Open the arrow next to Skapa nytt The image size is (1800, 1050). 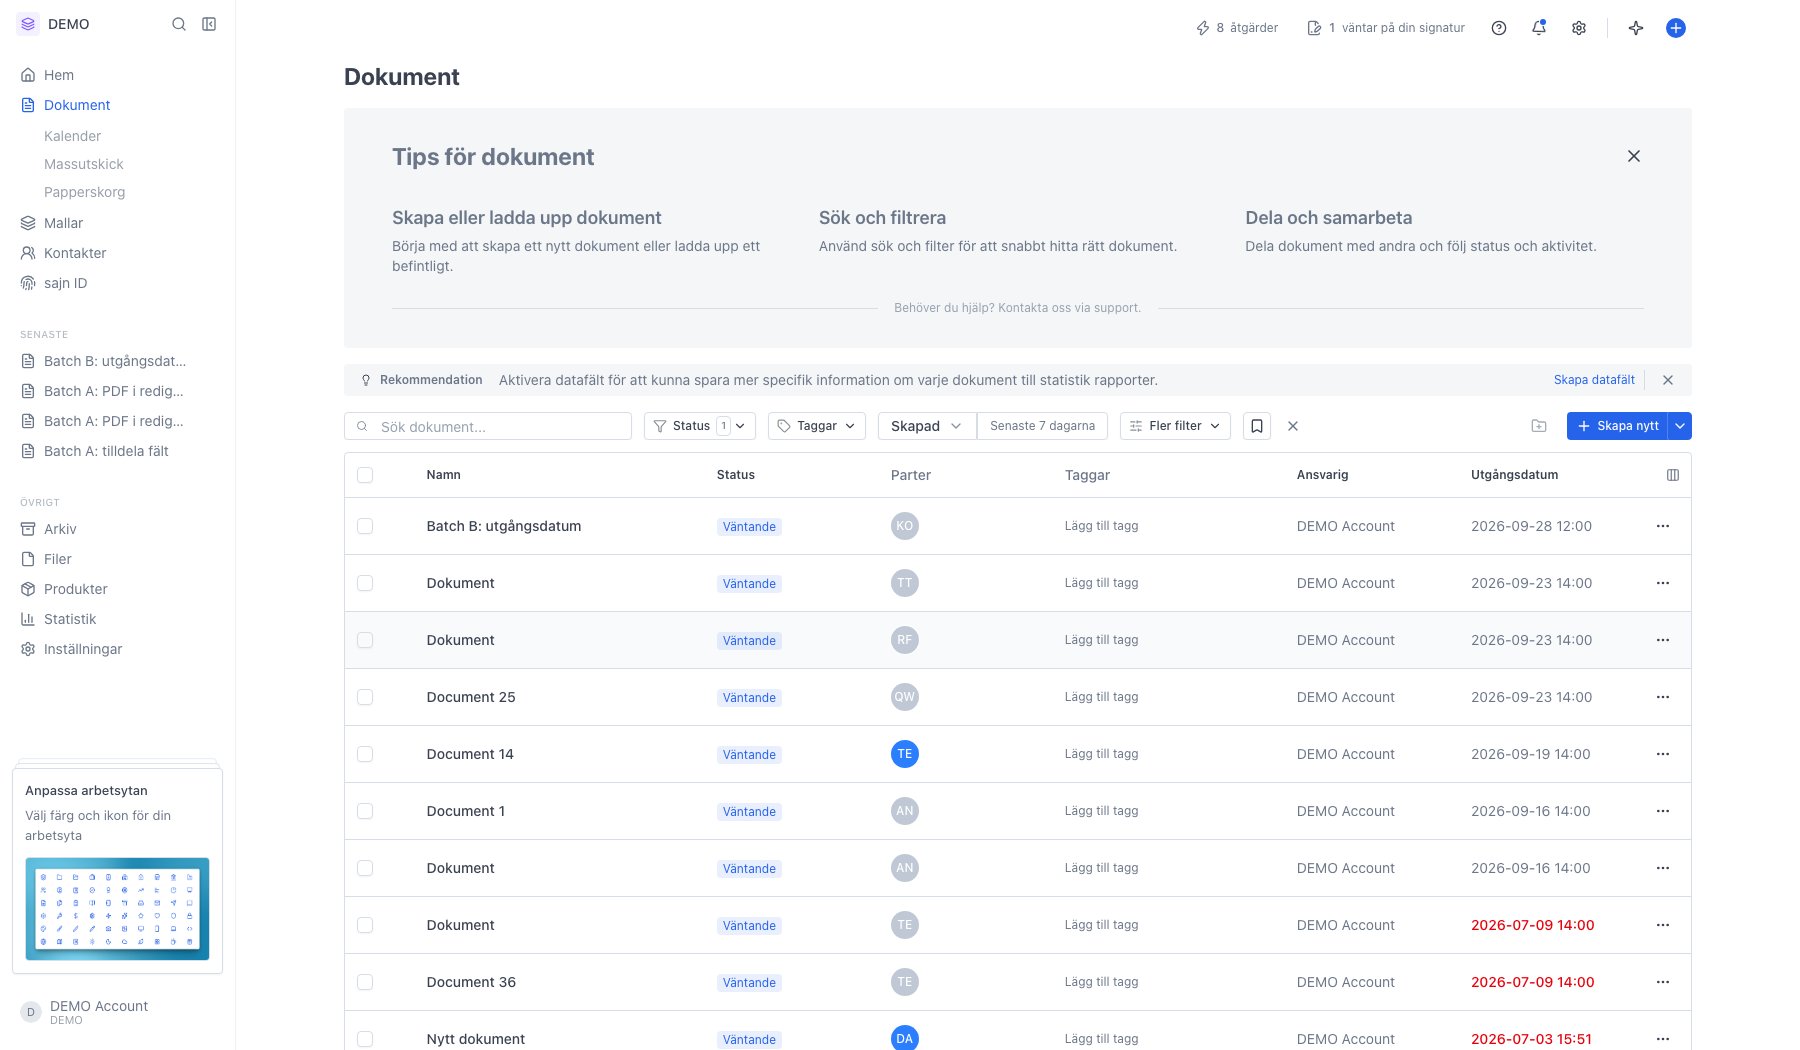pyautogui.click(x=1681, y=426)
